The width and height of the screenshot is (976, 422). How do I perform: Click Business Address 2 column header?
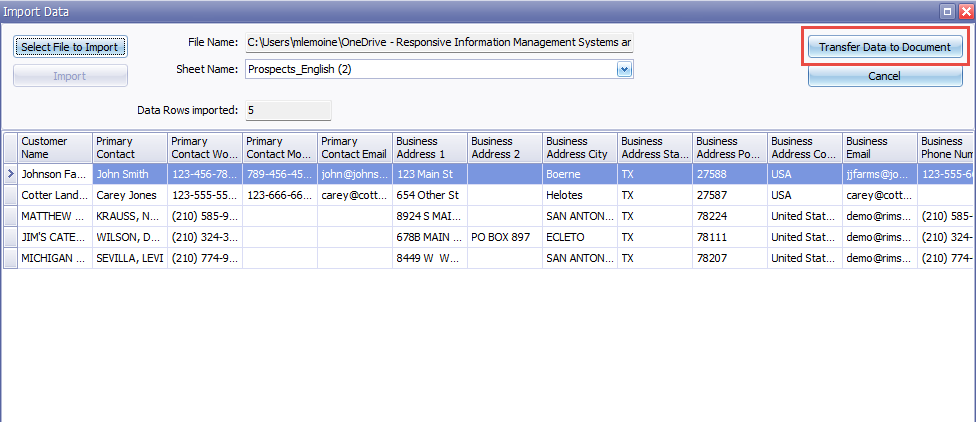coord(505,148)
